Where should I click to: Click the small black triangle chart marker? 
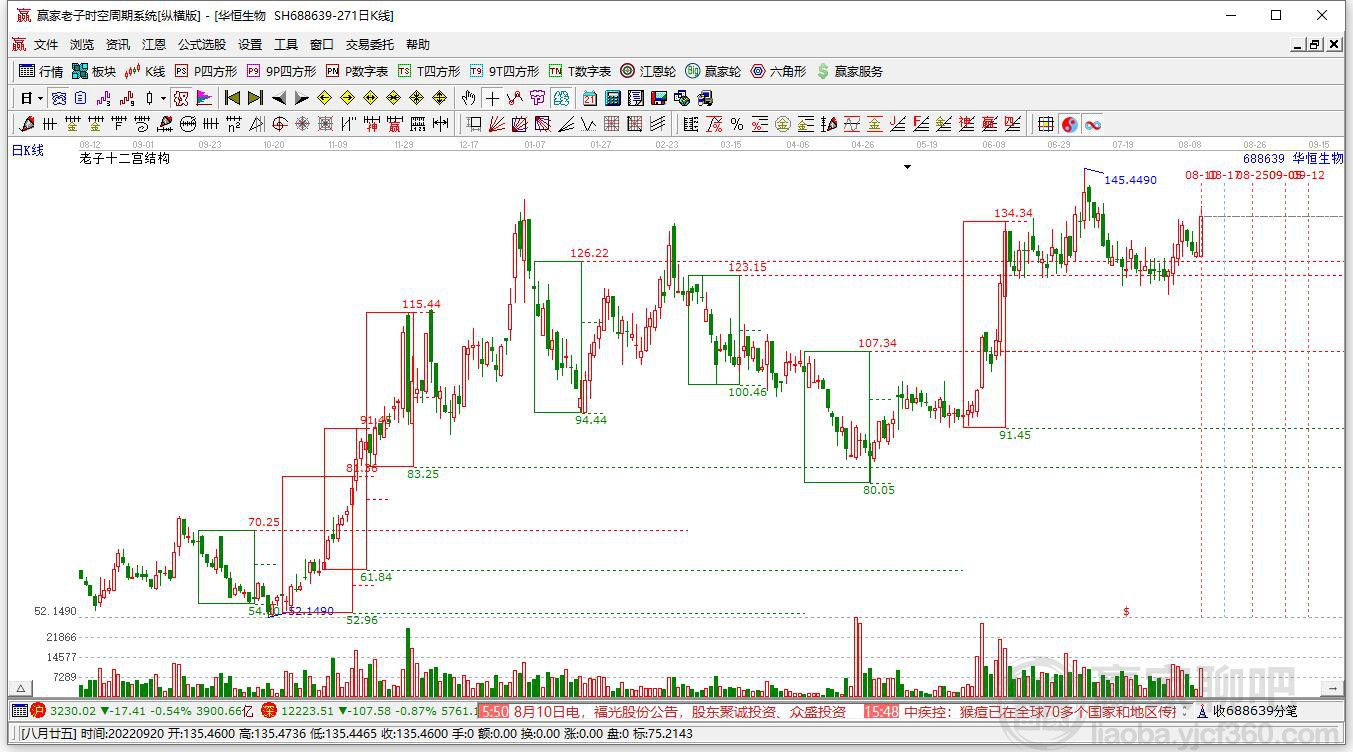908,167
